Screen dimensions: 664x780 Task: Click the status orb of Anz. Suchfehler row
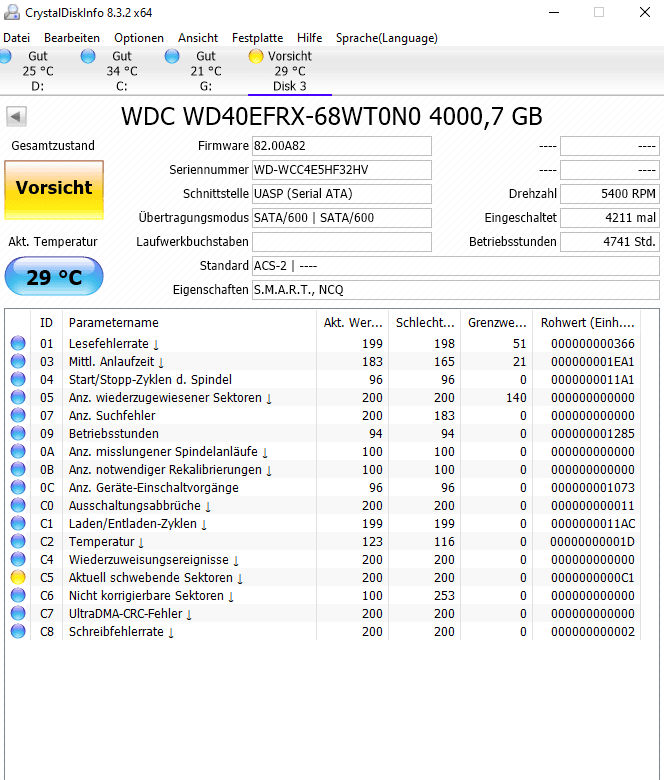18,415
